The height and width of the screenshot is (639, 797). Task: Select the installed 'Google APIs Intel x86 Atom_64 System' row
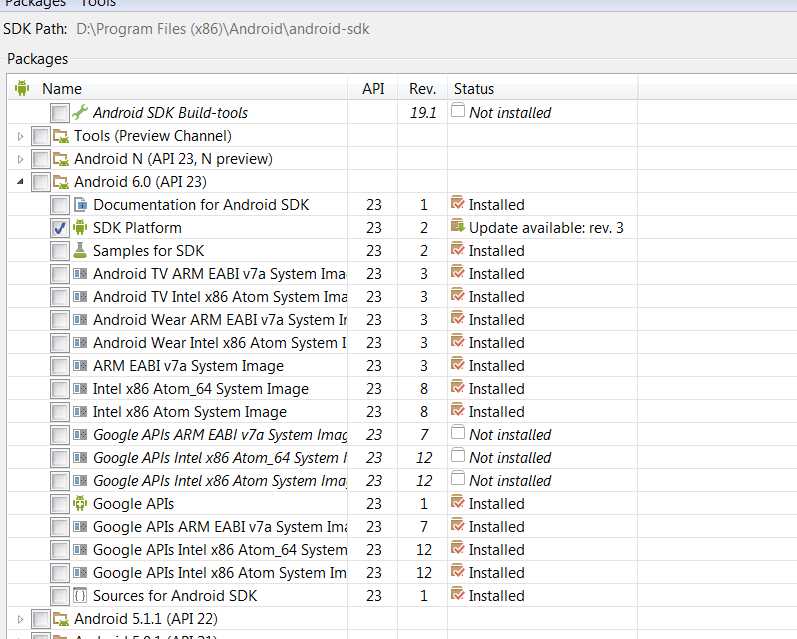(x=220, y=550)
